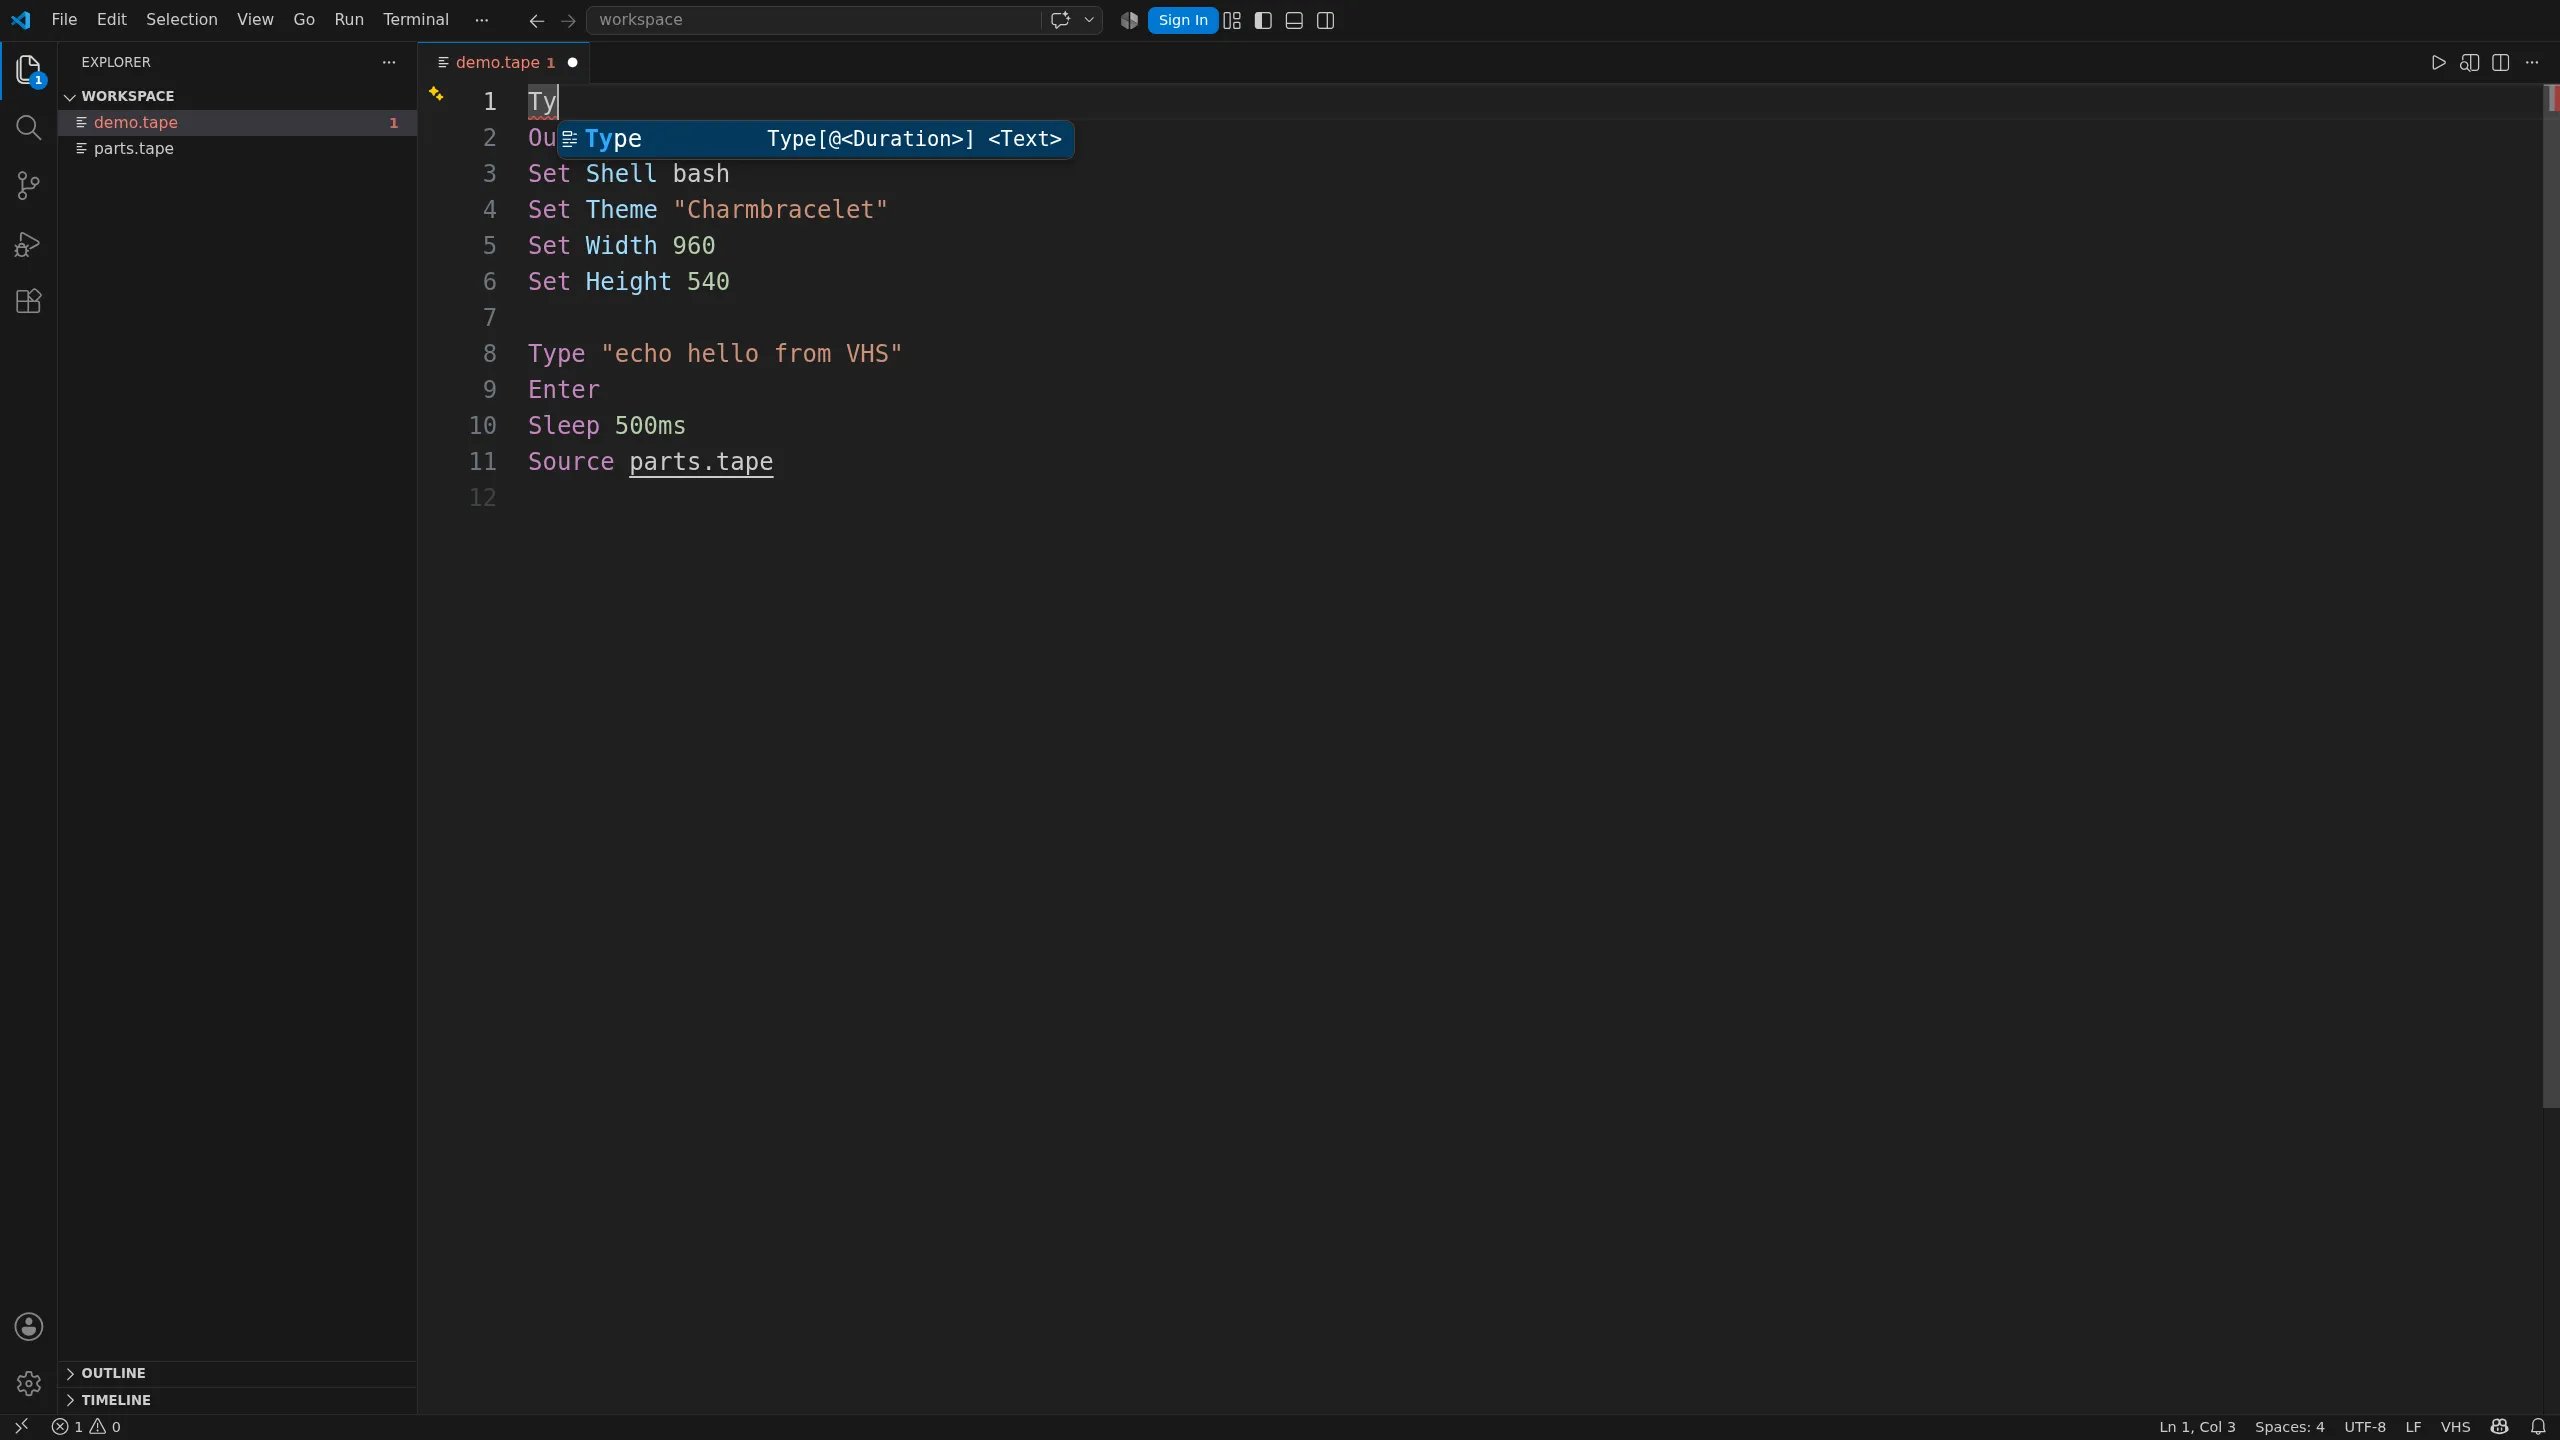Click the Copilot status bar icon
This screenshot has height=1440, width=2560.
pyautogui.click(x=2499, y=1427)
